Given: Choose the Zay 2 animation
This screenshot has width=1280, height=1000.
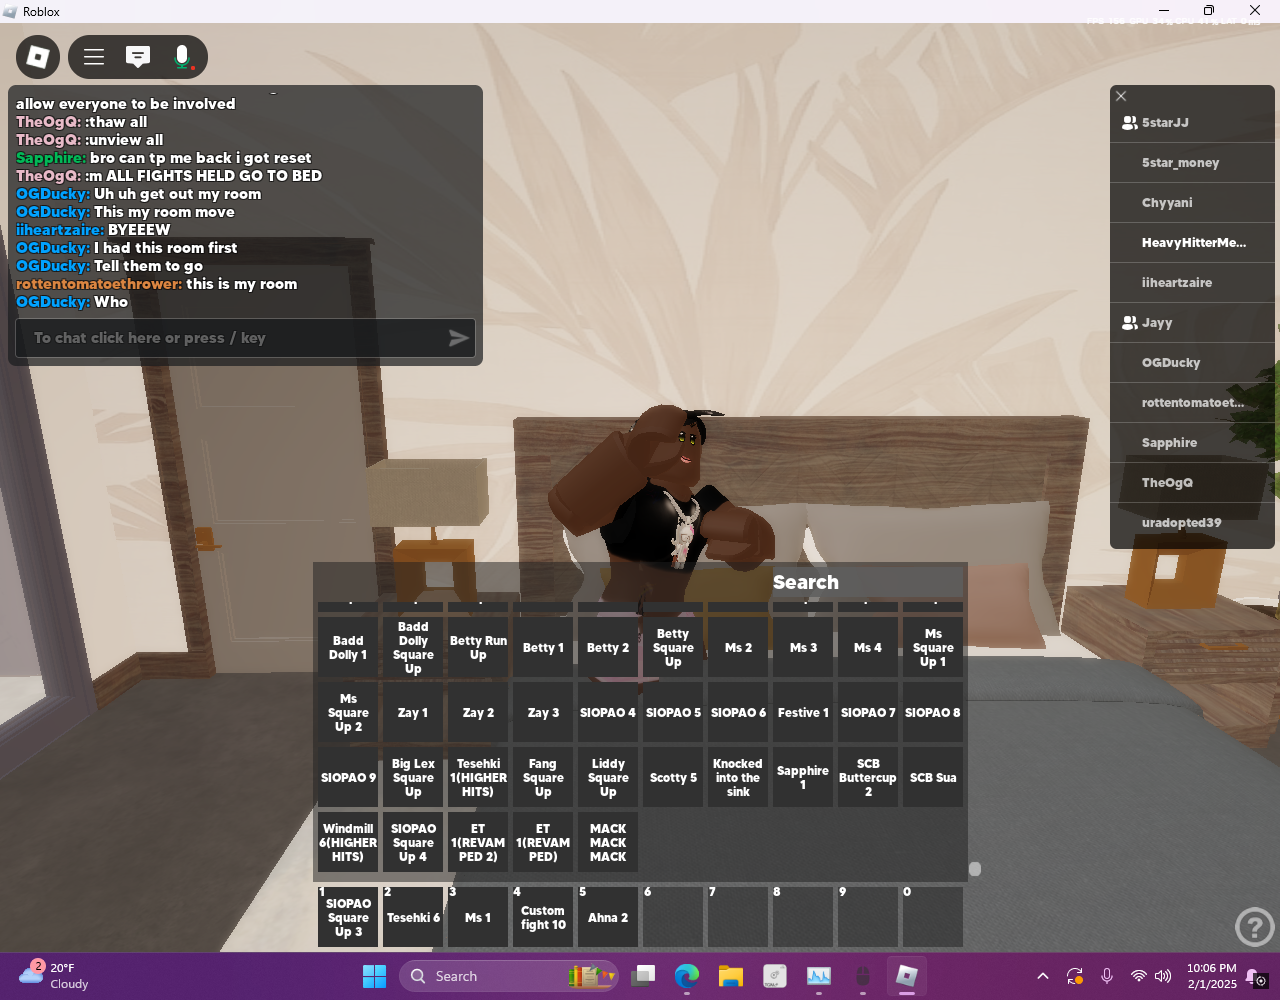Looking at the screenshot, I should (x=478, y=713).
